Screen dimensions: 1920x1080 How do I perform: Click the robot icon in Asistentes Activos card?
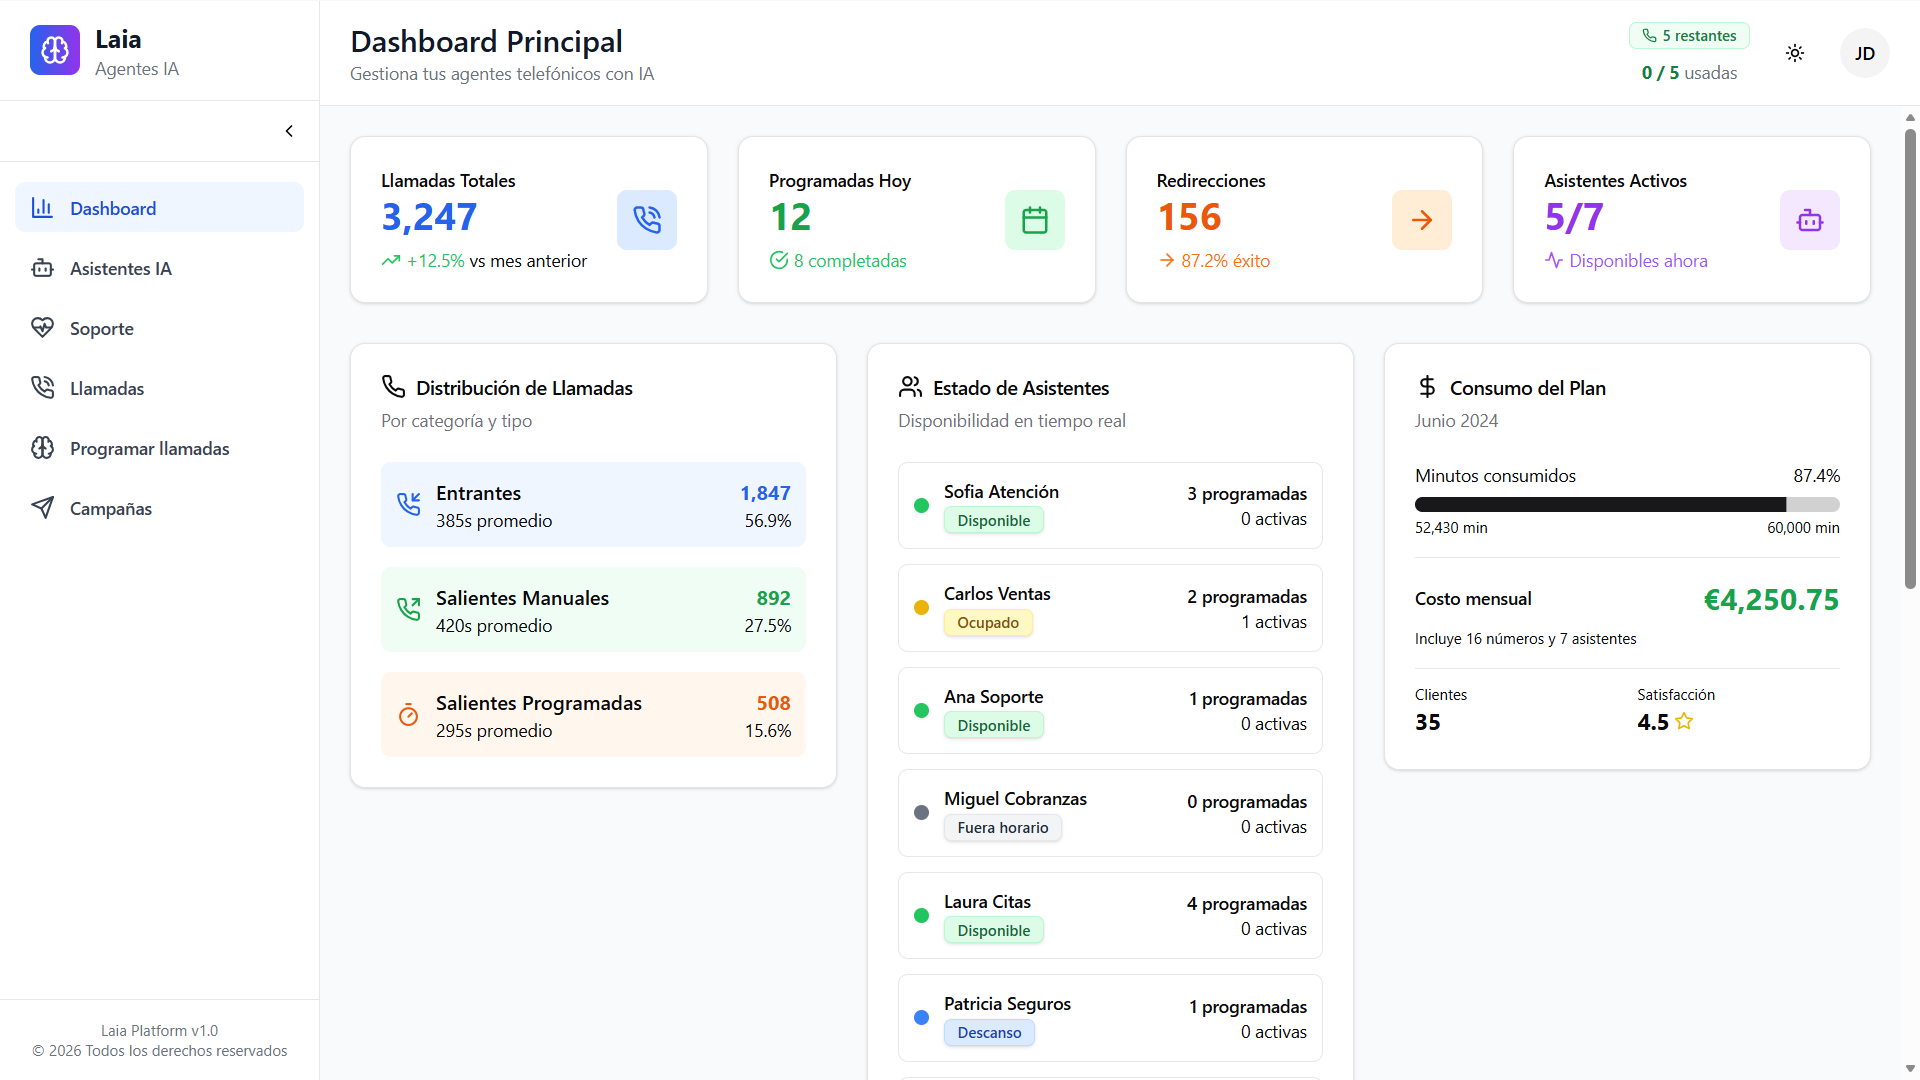pyautogui.click(x=1809, y=220)
